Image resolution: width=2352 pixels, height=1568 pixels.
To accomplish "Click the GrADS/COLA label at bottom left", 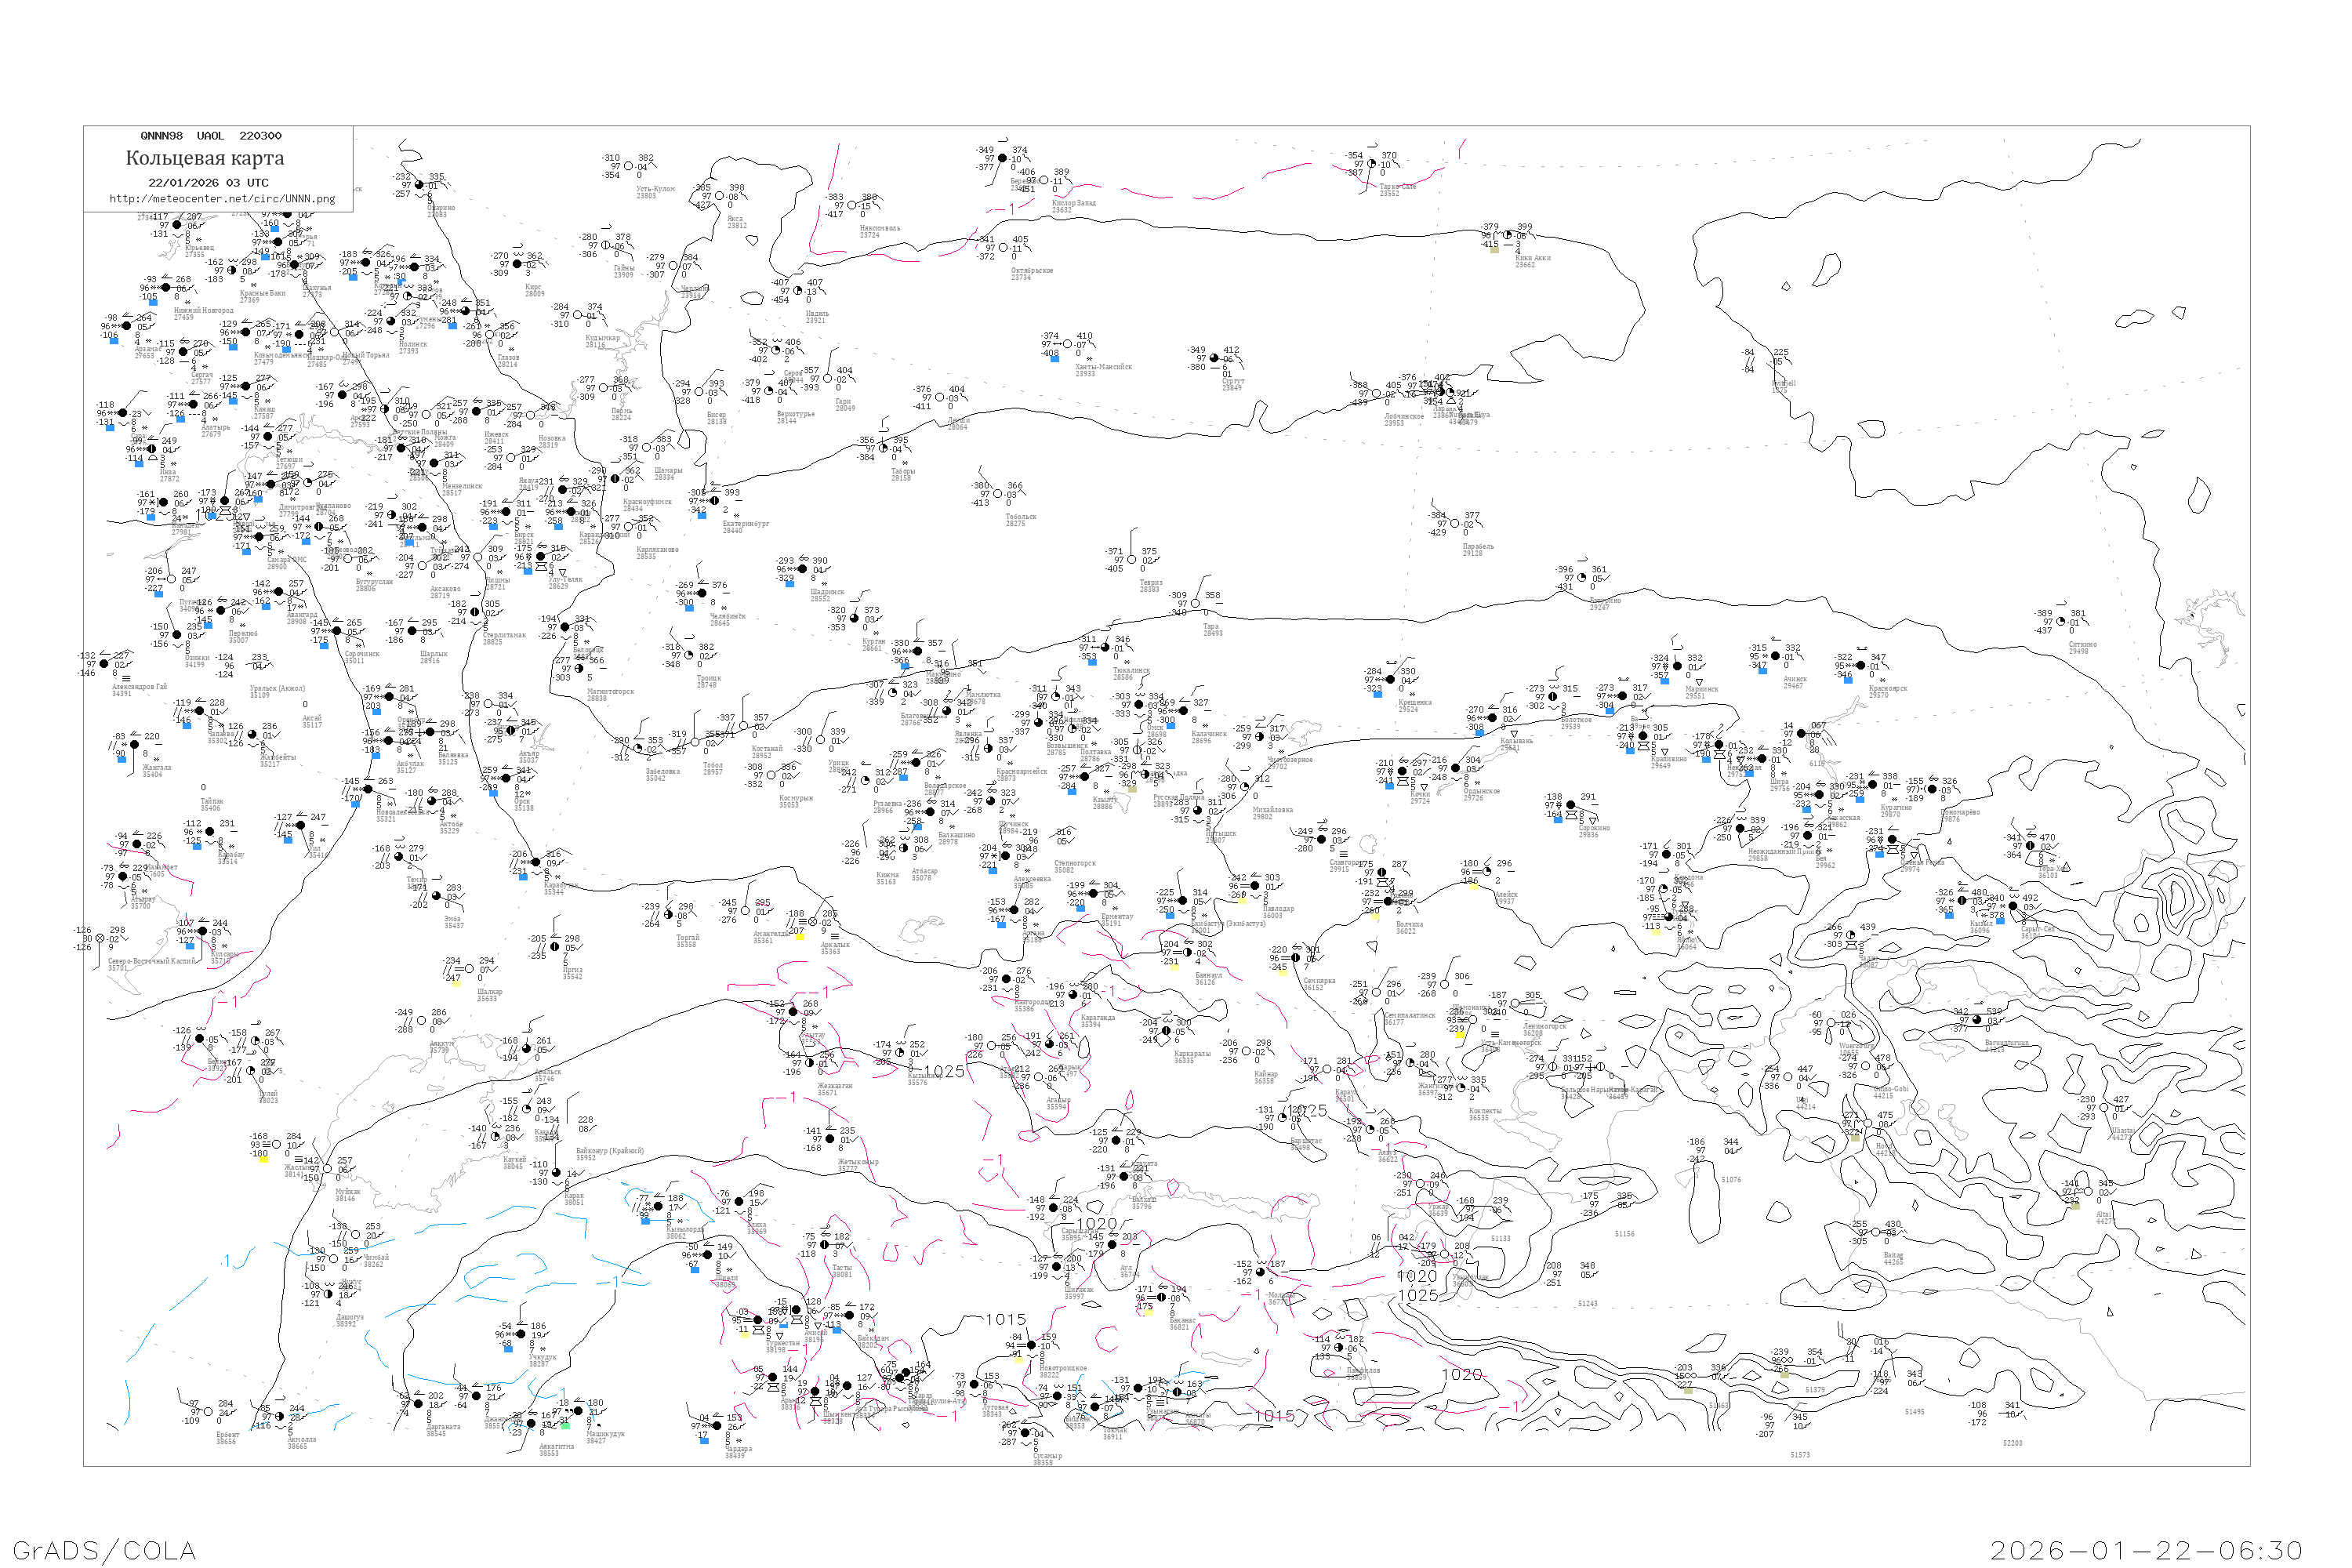I will pos(104,1550).
